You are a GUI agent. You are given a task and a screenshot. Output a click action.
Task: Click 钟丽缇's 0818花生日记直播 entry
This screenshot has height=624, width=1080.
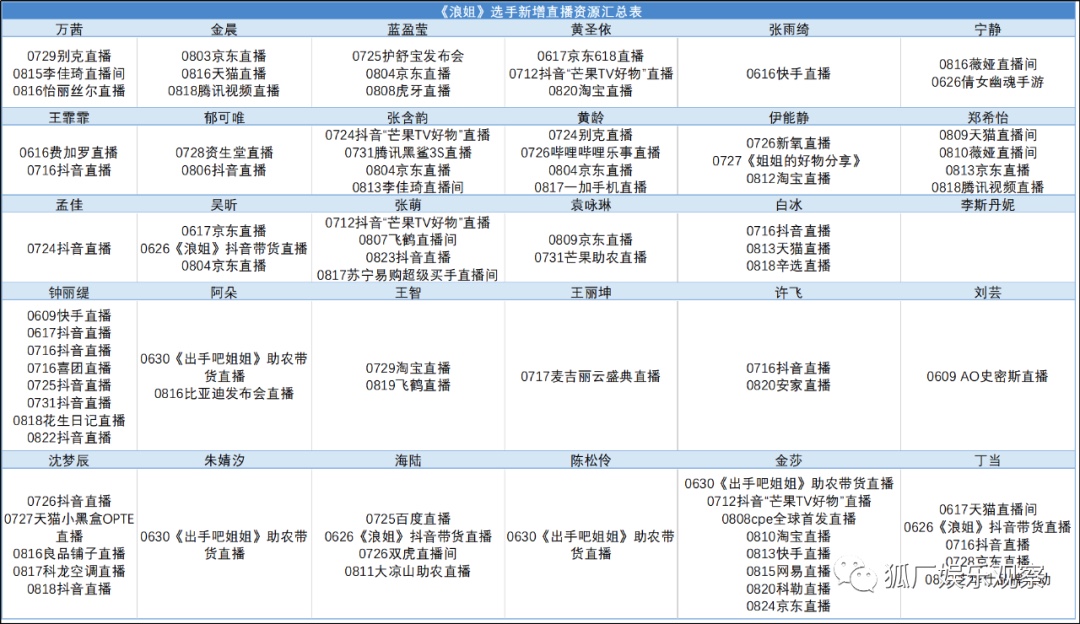click(x=70, y=420)
